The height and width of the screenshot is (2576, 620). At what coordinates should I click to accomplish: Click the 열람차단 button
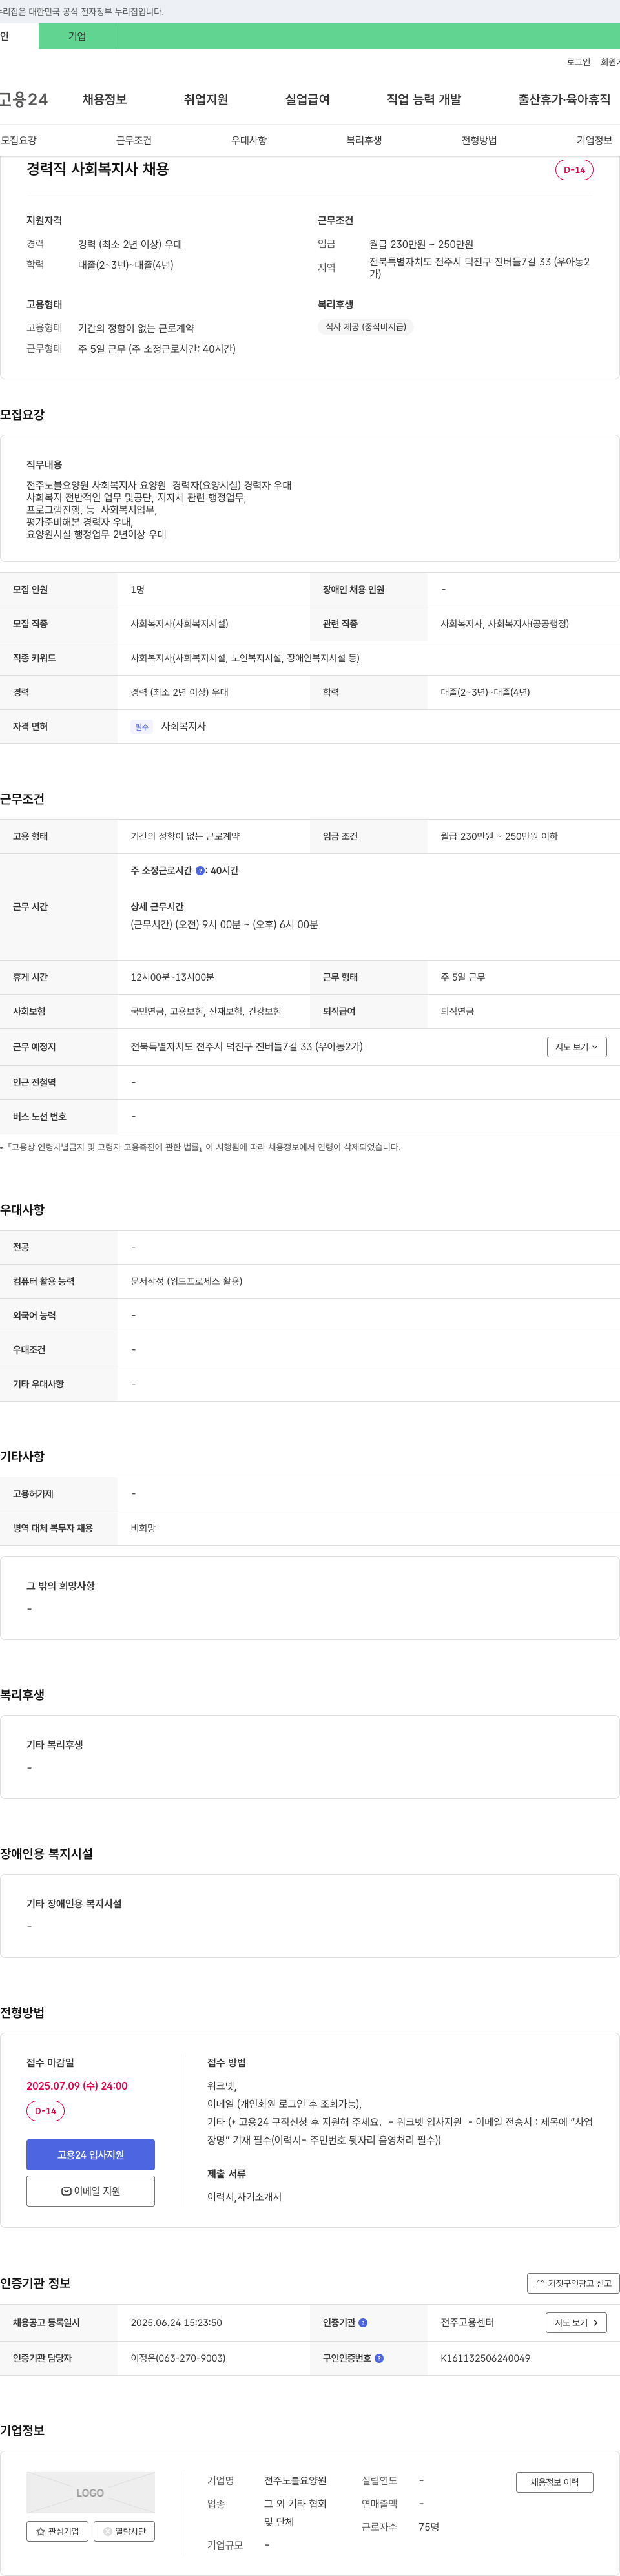point(124,2531)
